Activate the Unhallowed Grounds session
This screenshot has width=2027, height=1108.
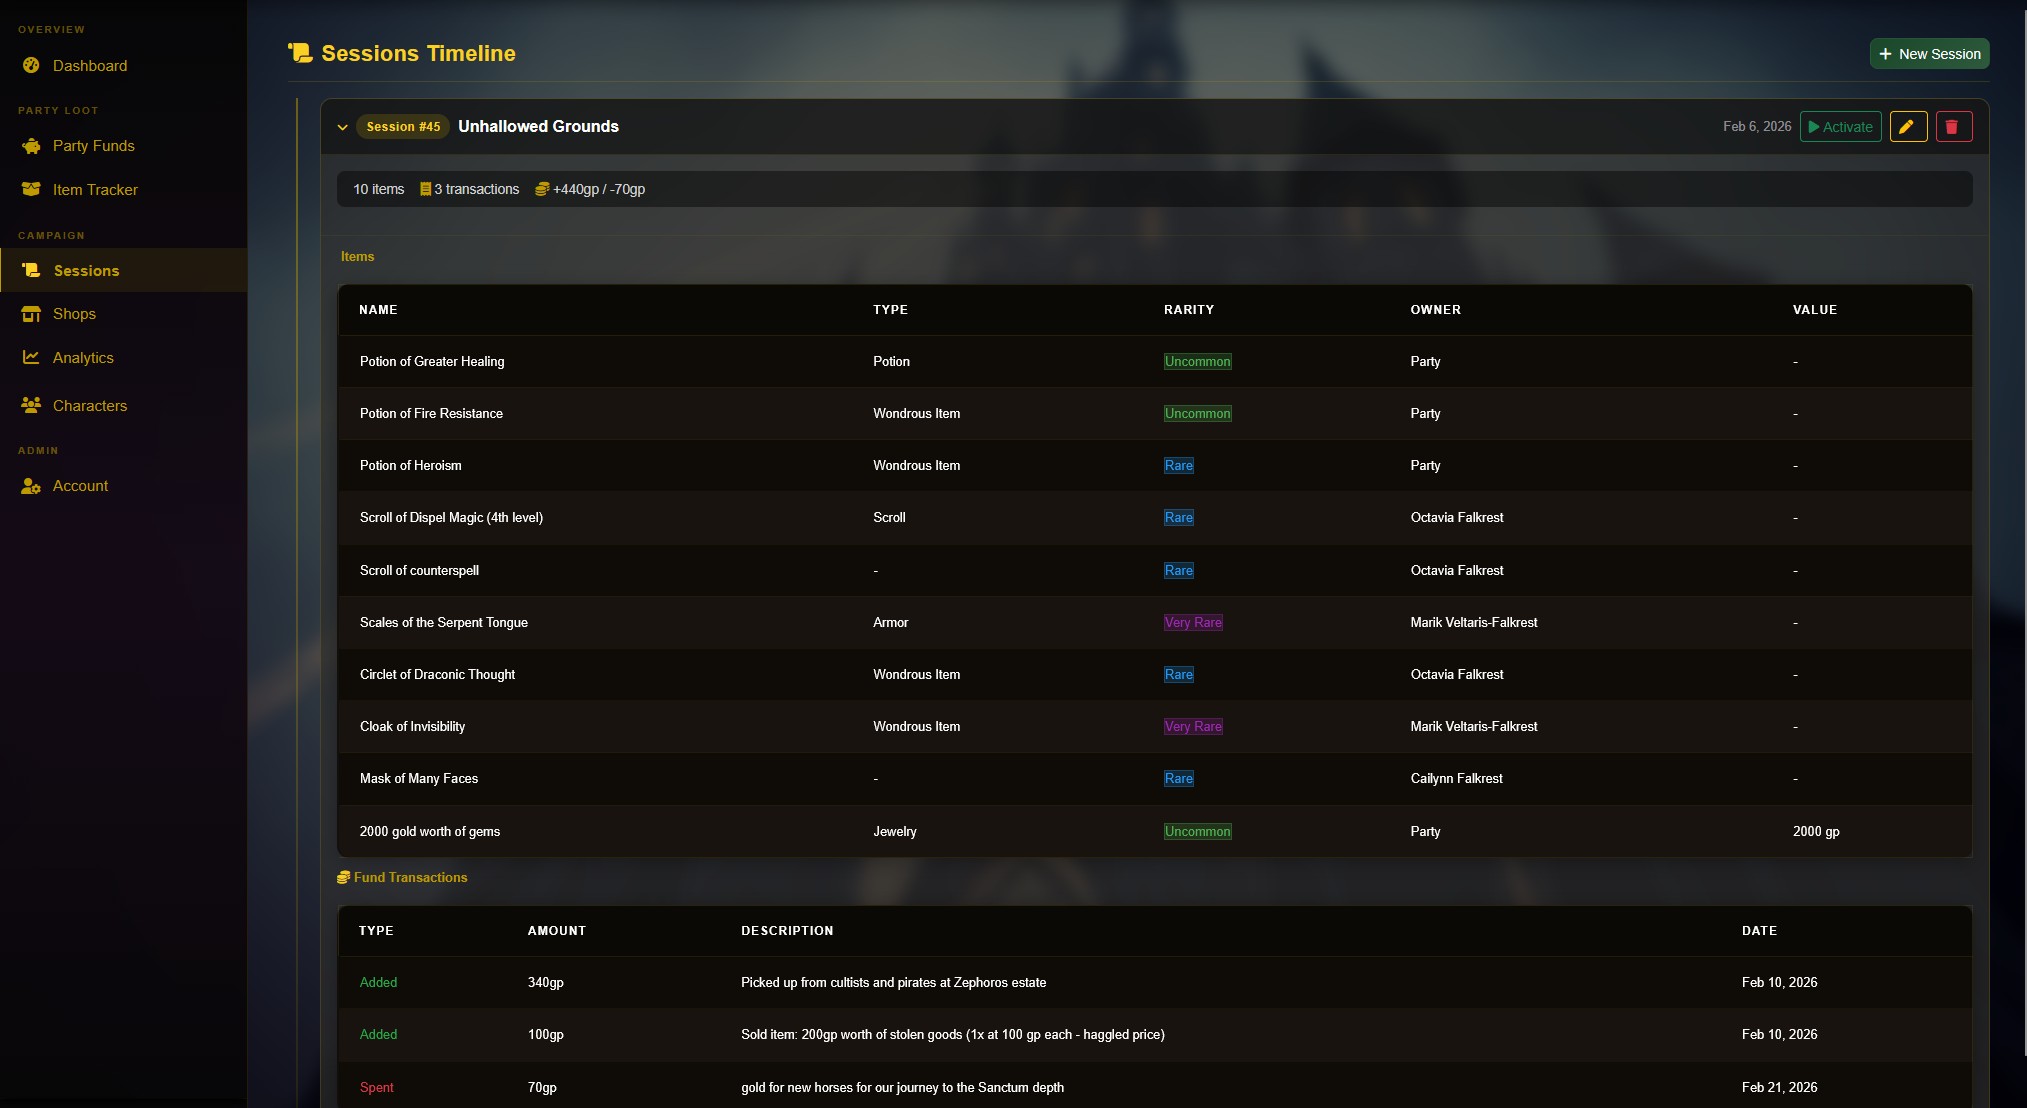[1840, 127]
